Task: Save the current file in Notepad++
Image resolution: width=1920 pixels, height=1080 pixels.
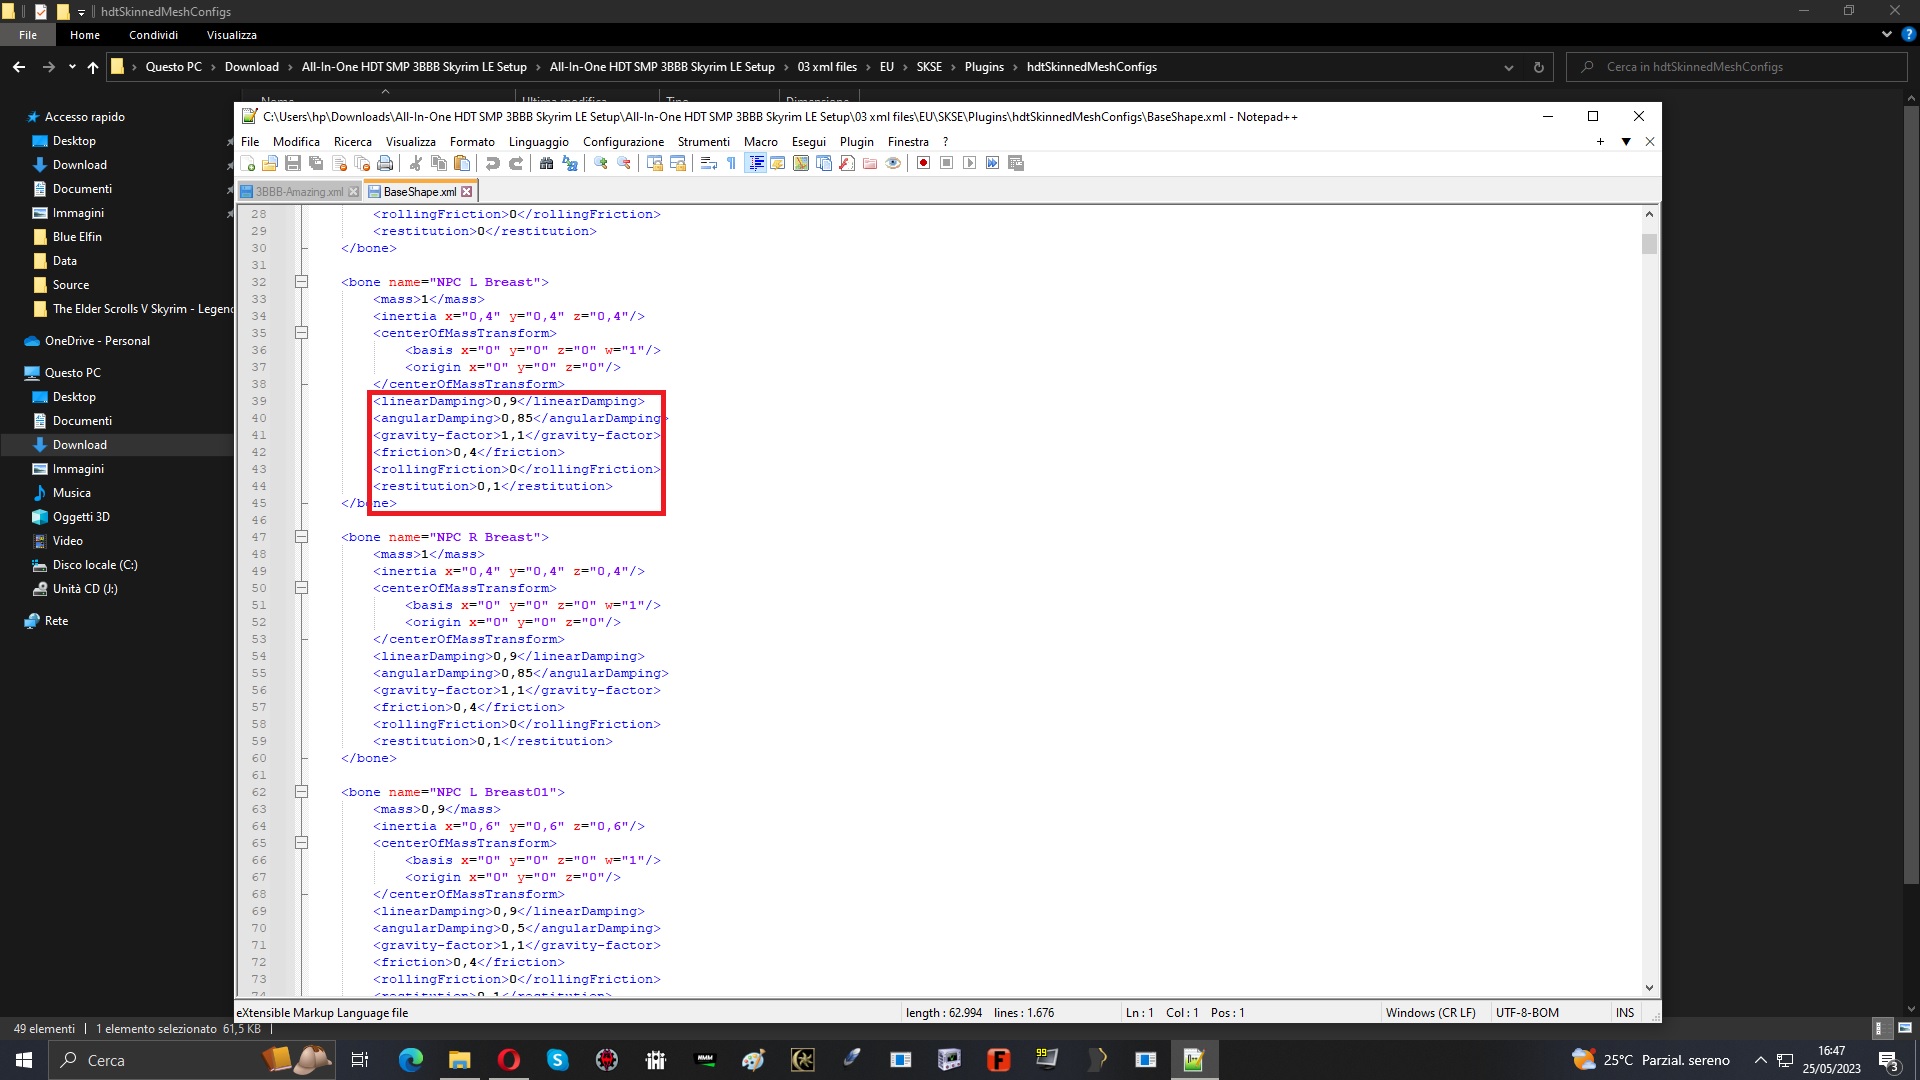Action: pyautogui.click(x=293, y=164)
